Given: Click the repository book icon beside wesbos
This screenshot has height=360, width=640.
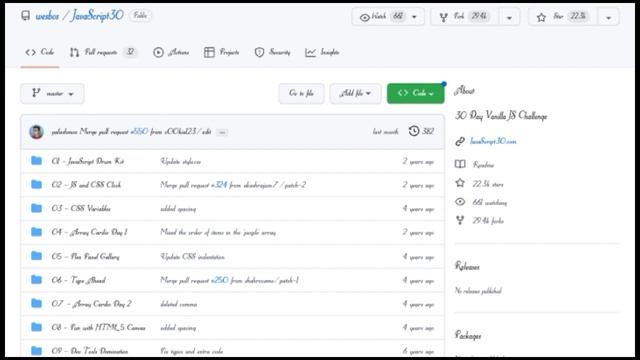Looking at the screenshot, I should [26, 16].
